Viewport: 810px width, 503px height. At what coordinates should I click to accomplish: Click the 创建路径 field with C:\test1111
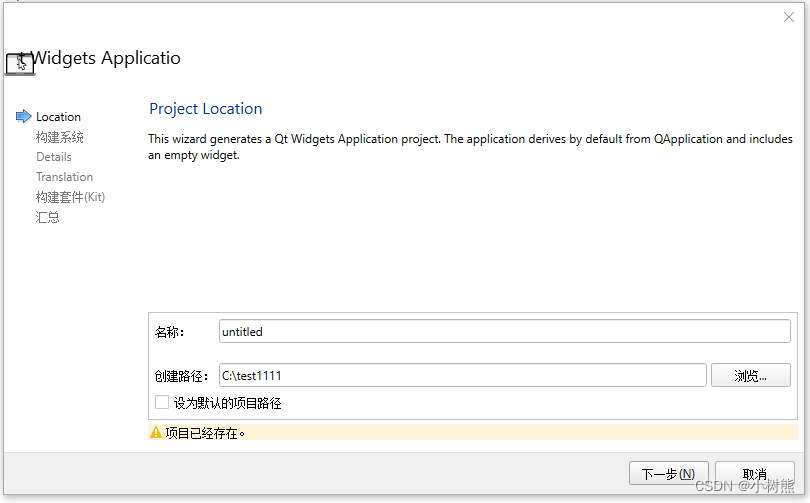pos(462,375)
